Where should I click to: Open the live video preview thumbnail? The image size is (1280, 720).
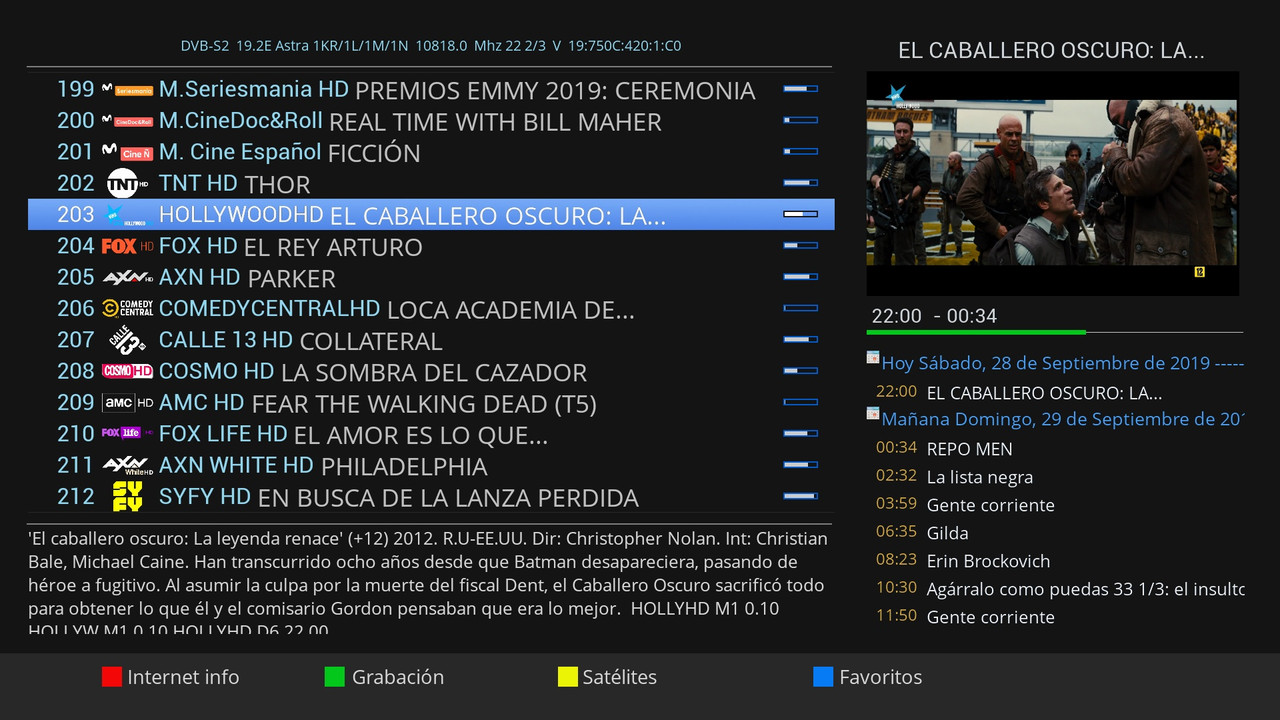[x=1052, y=183]
